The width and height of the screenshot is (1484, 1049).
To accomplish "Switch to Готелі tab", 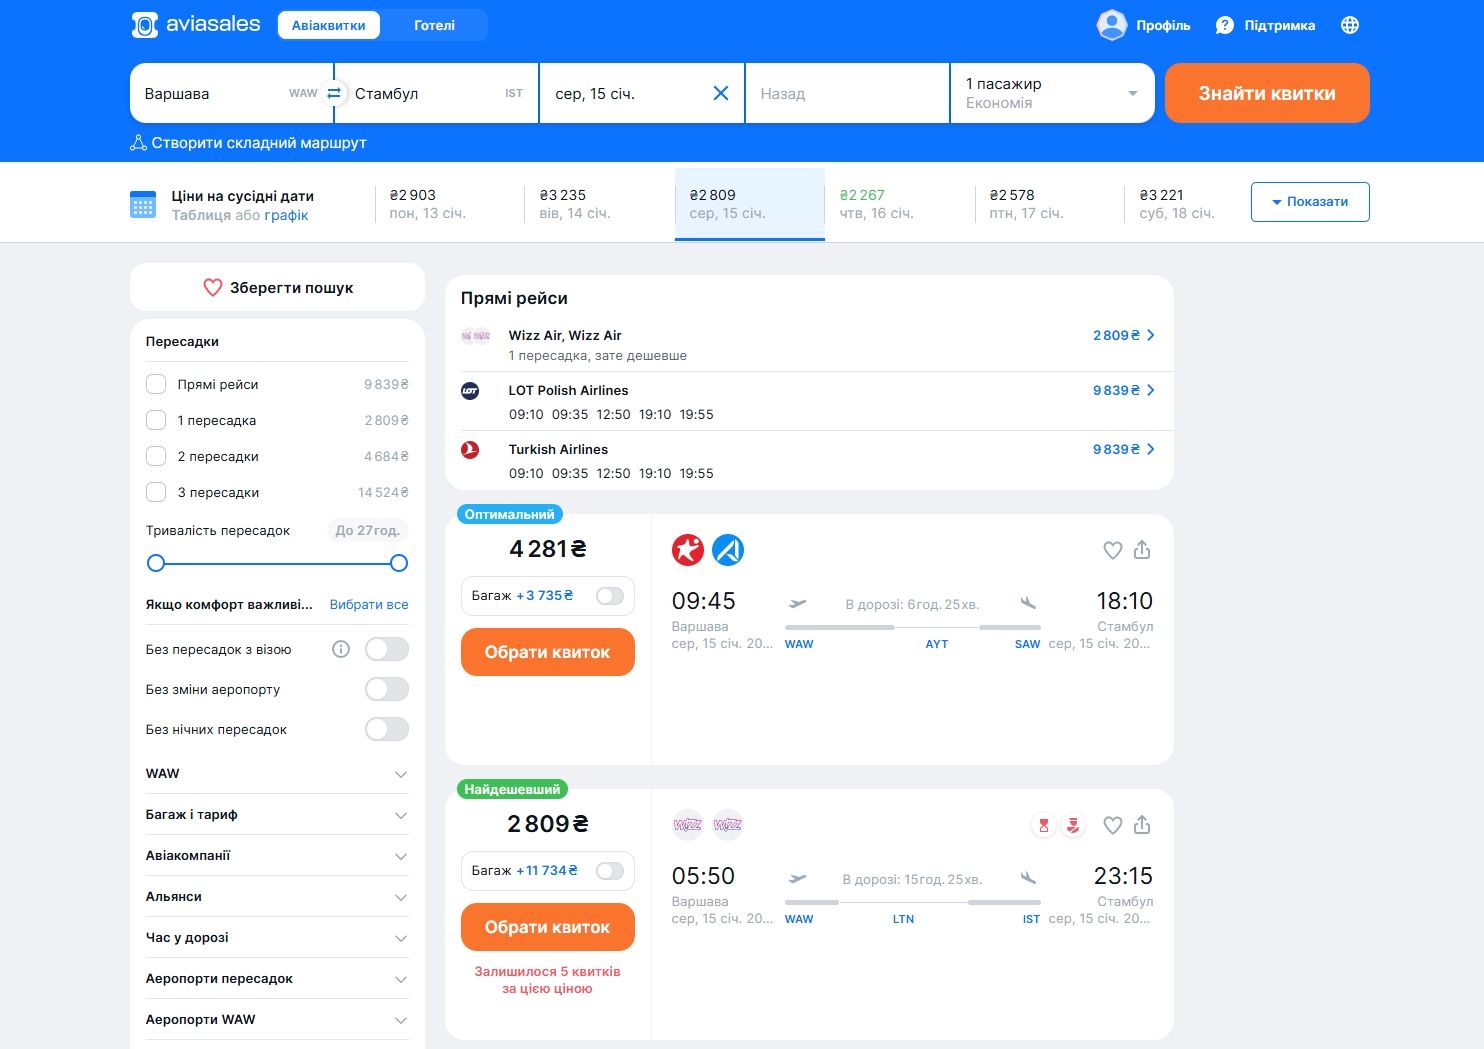I will tap(435, 25).
